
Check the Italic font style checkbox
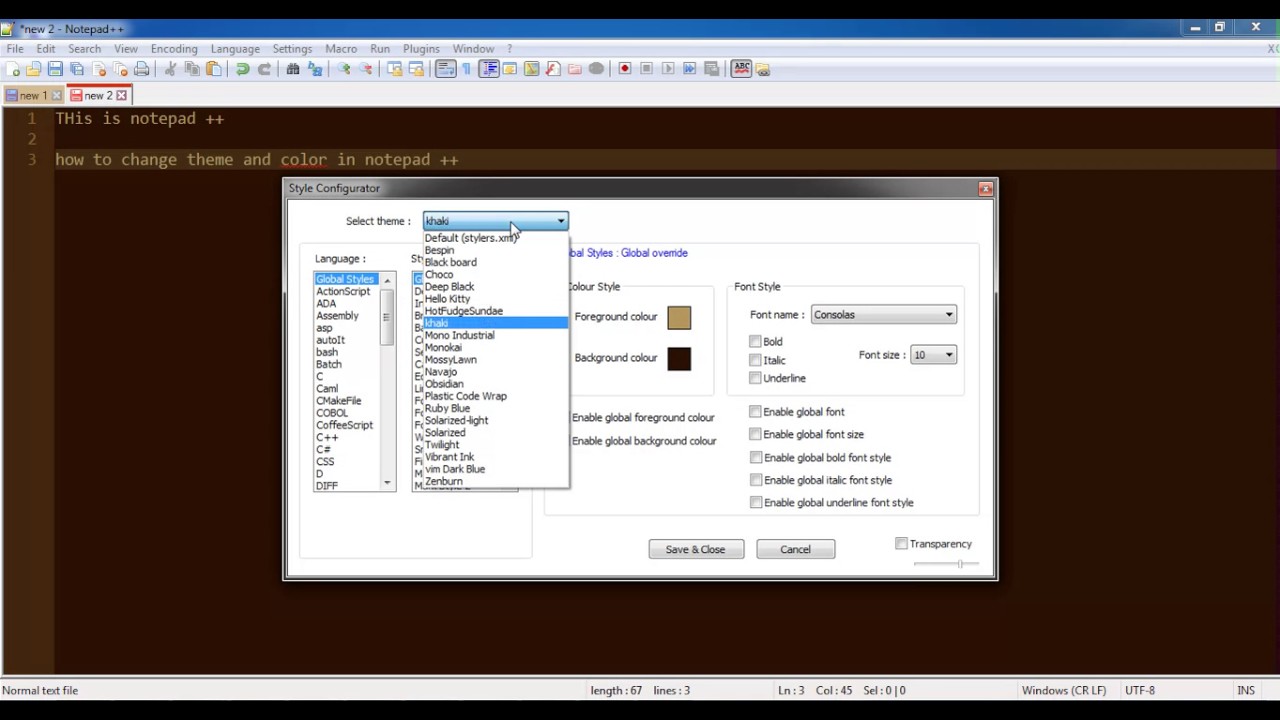(x=755, y=359)
